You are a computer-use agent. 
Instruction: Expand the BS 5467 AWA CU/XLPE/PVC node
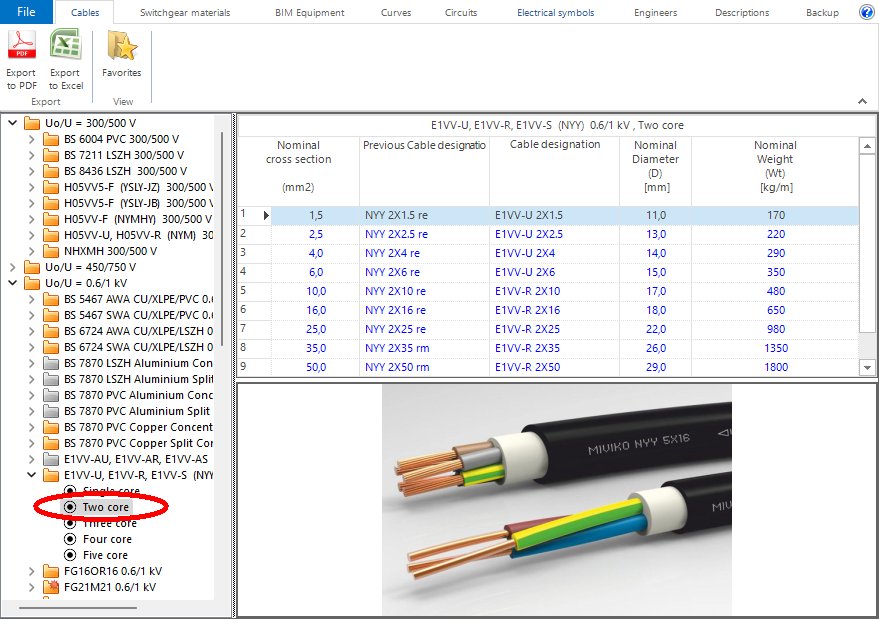(x=33, y=299)
